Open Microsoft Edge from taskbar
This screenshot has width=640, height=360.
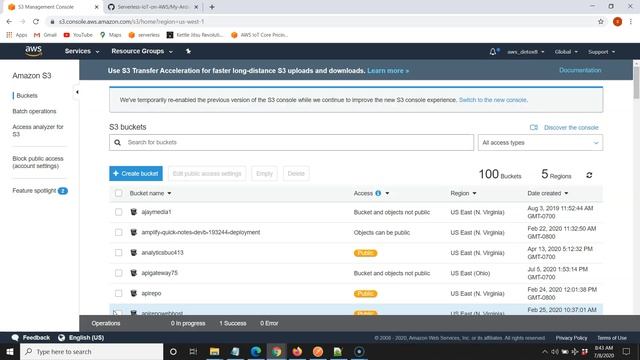[x=256, y=351]
